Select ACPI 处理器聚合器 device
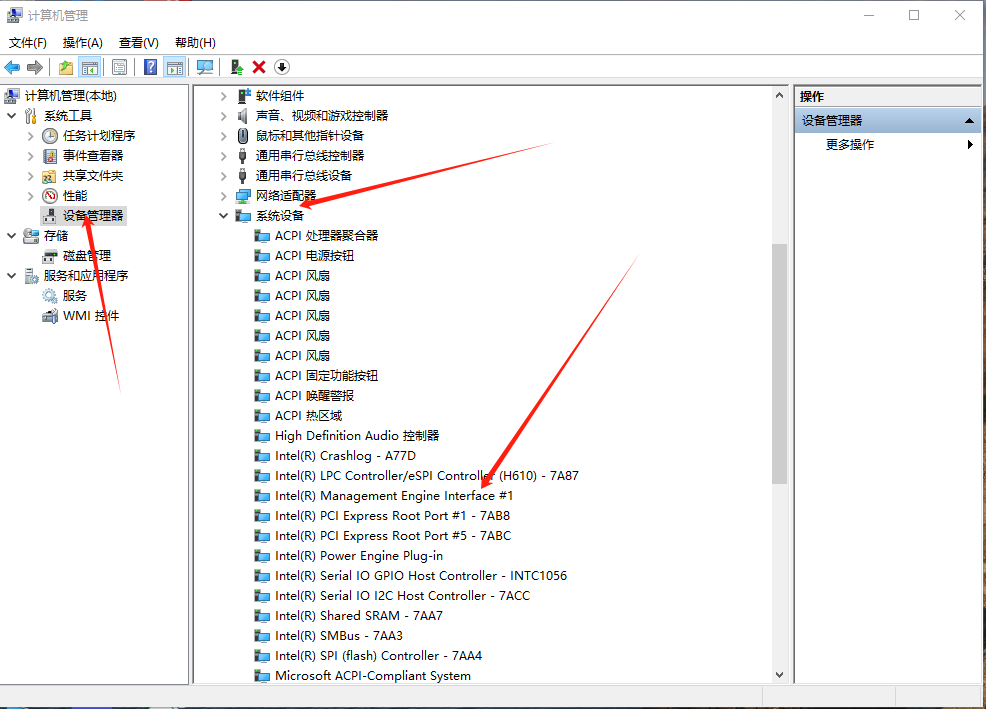 (x=326, y=236)
